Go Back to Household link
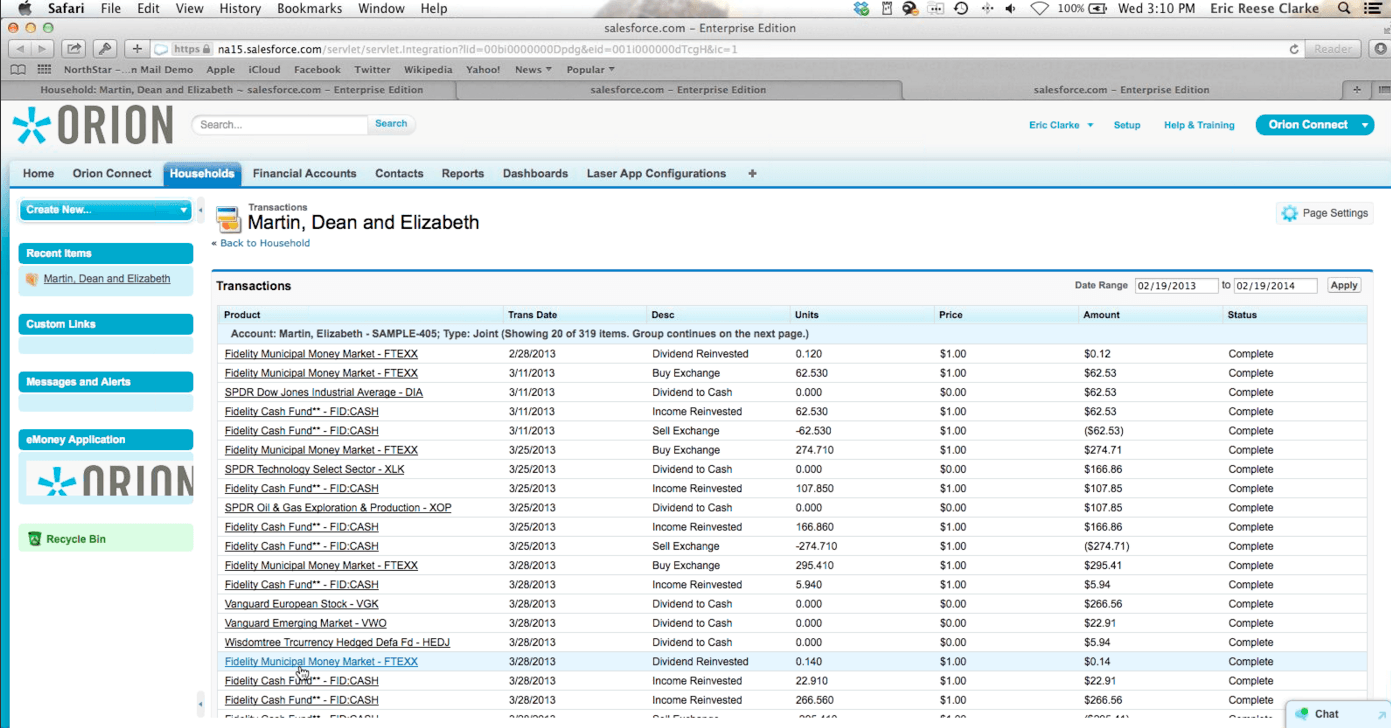 click(x=265, y=243)
